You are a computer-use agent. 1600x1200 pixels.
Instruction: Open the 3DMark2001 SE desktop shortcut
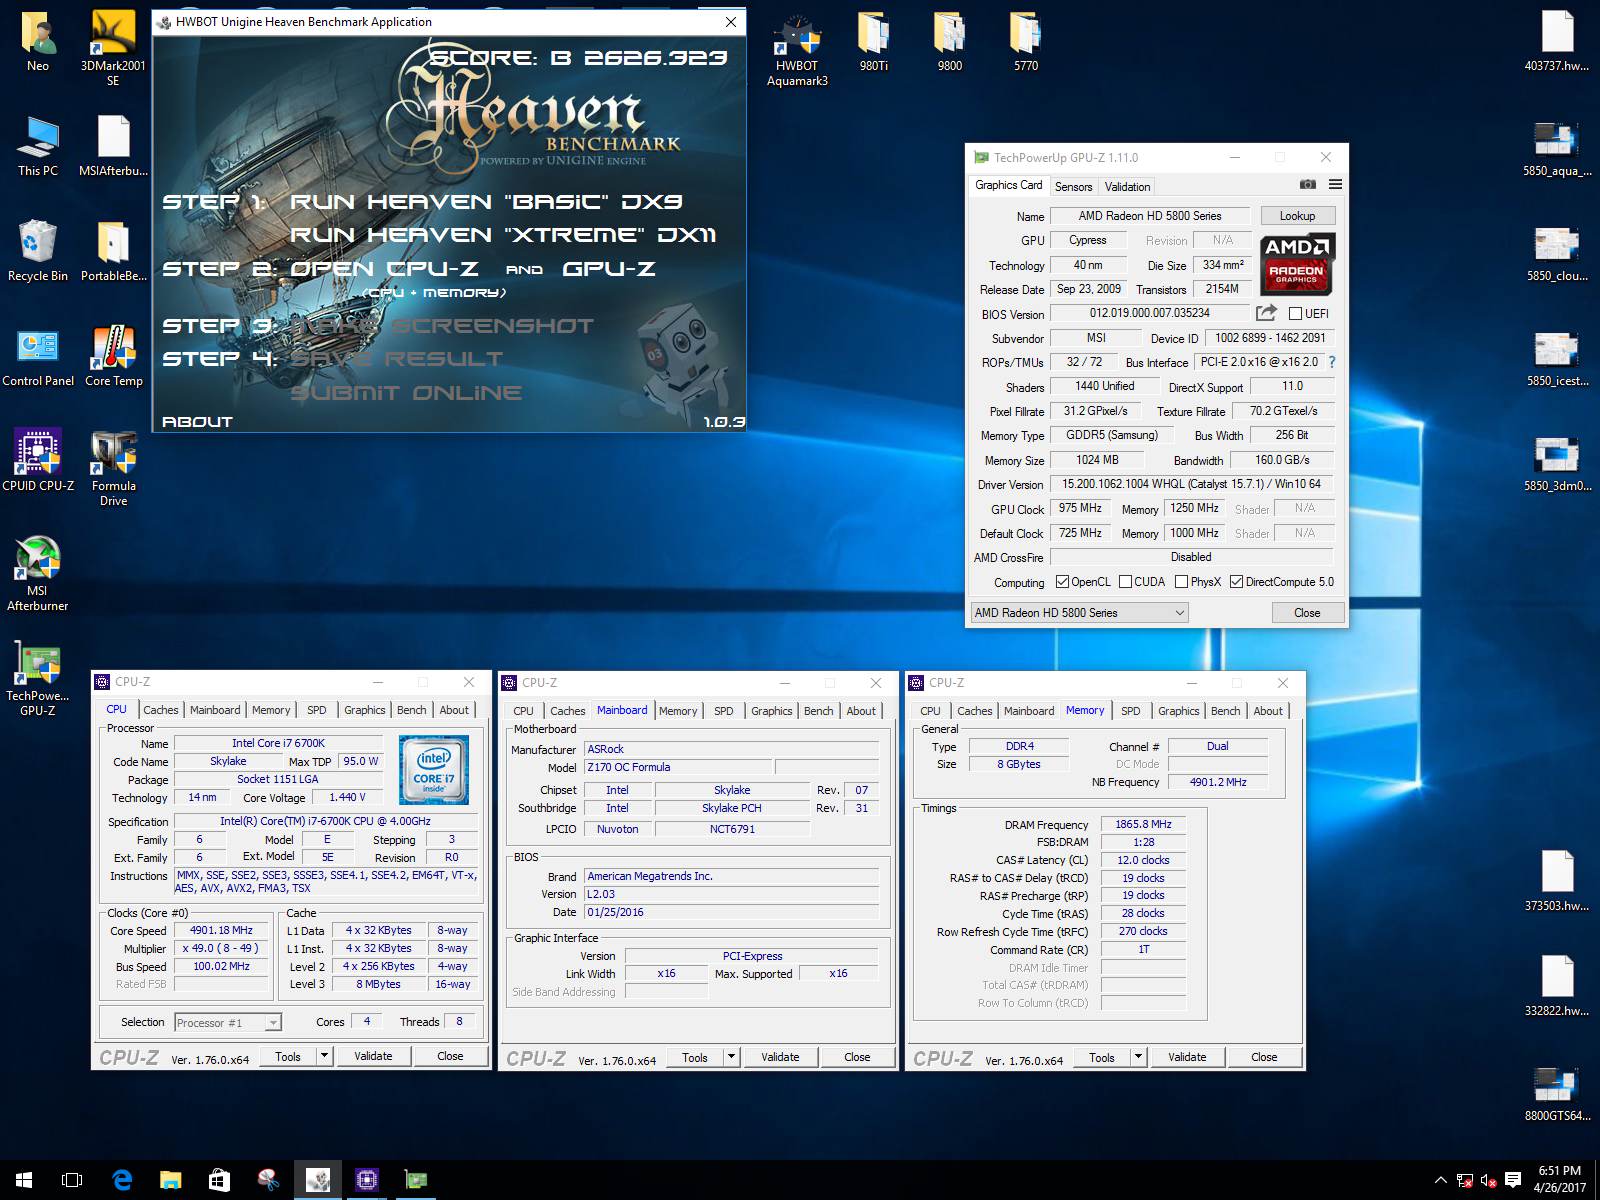(x=113, y=47)
